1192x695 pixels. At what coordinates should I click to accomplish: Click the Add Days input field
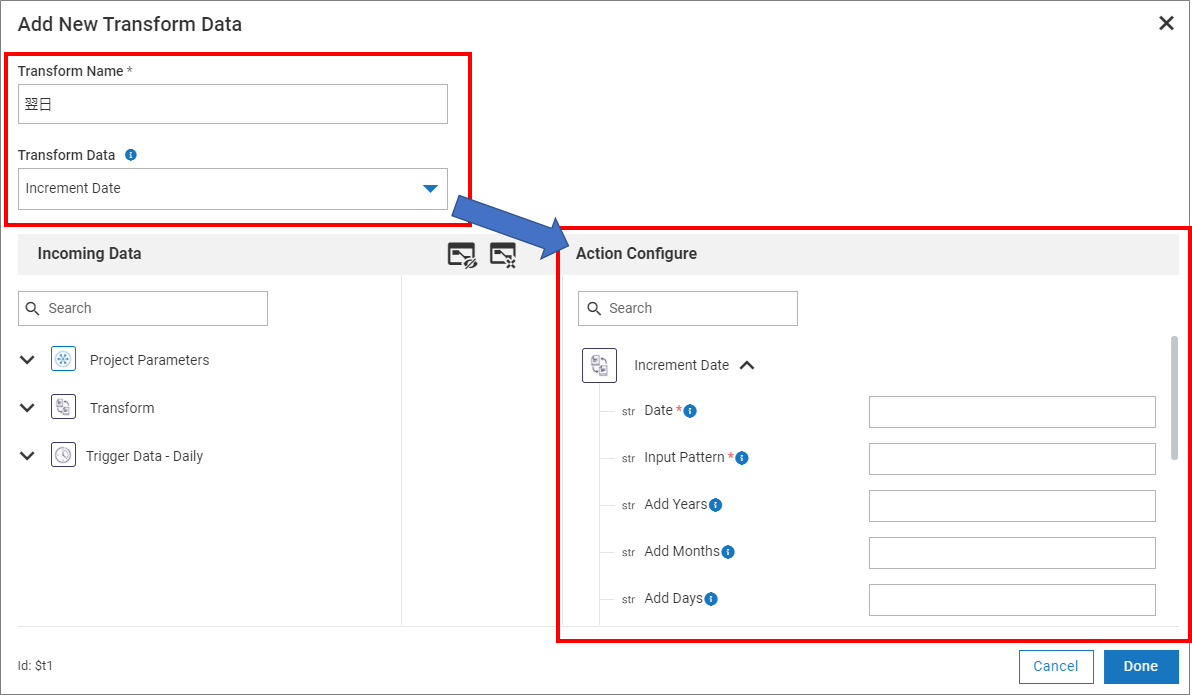click(1011, 599)
